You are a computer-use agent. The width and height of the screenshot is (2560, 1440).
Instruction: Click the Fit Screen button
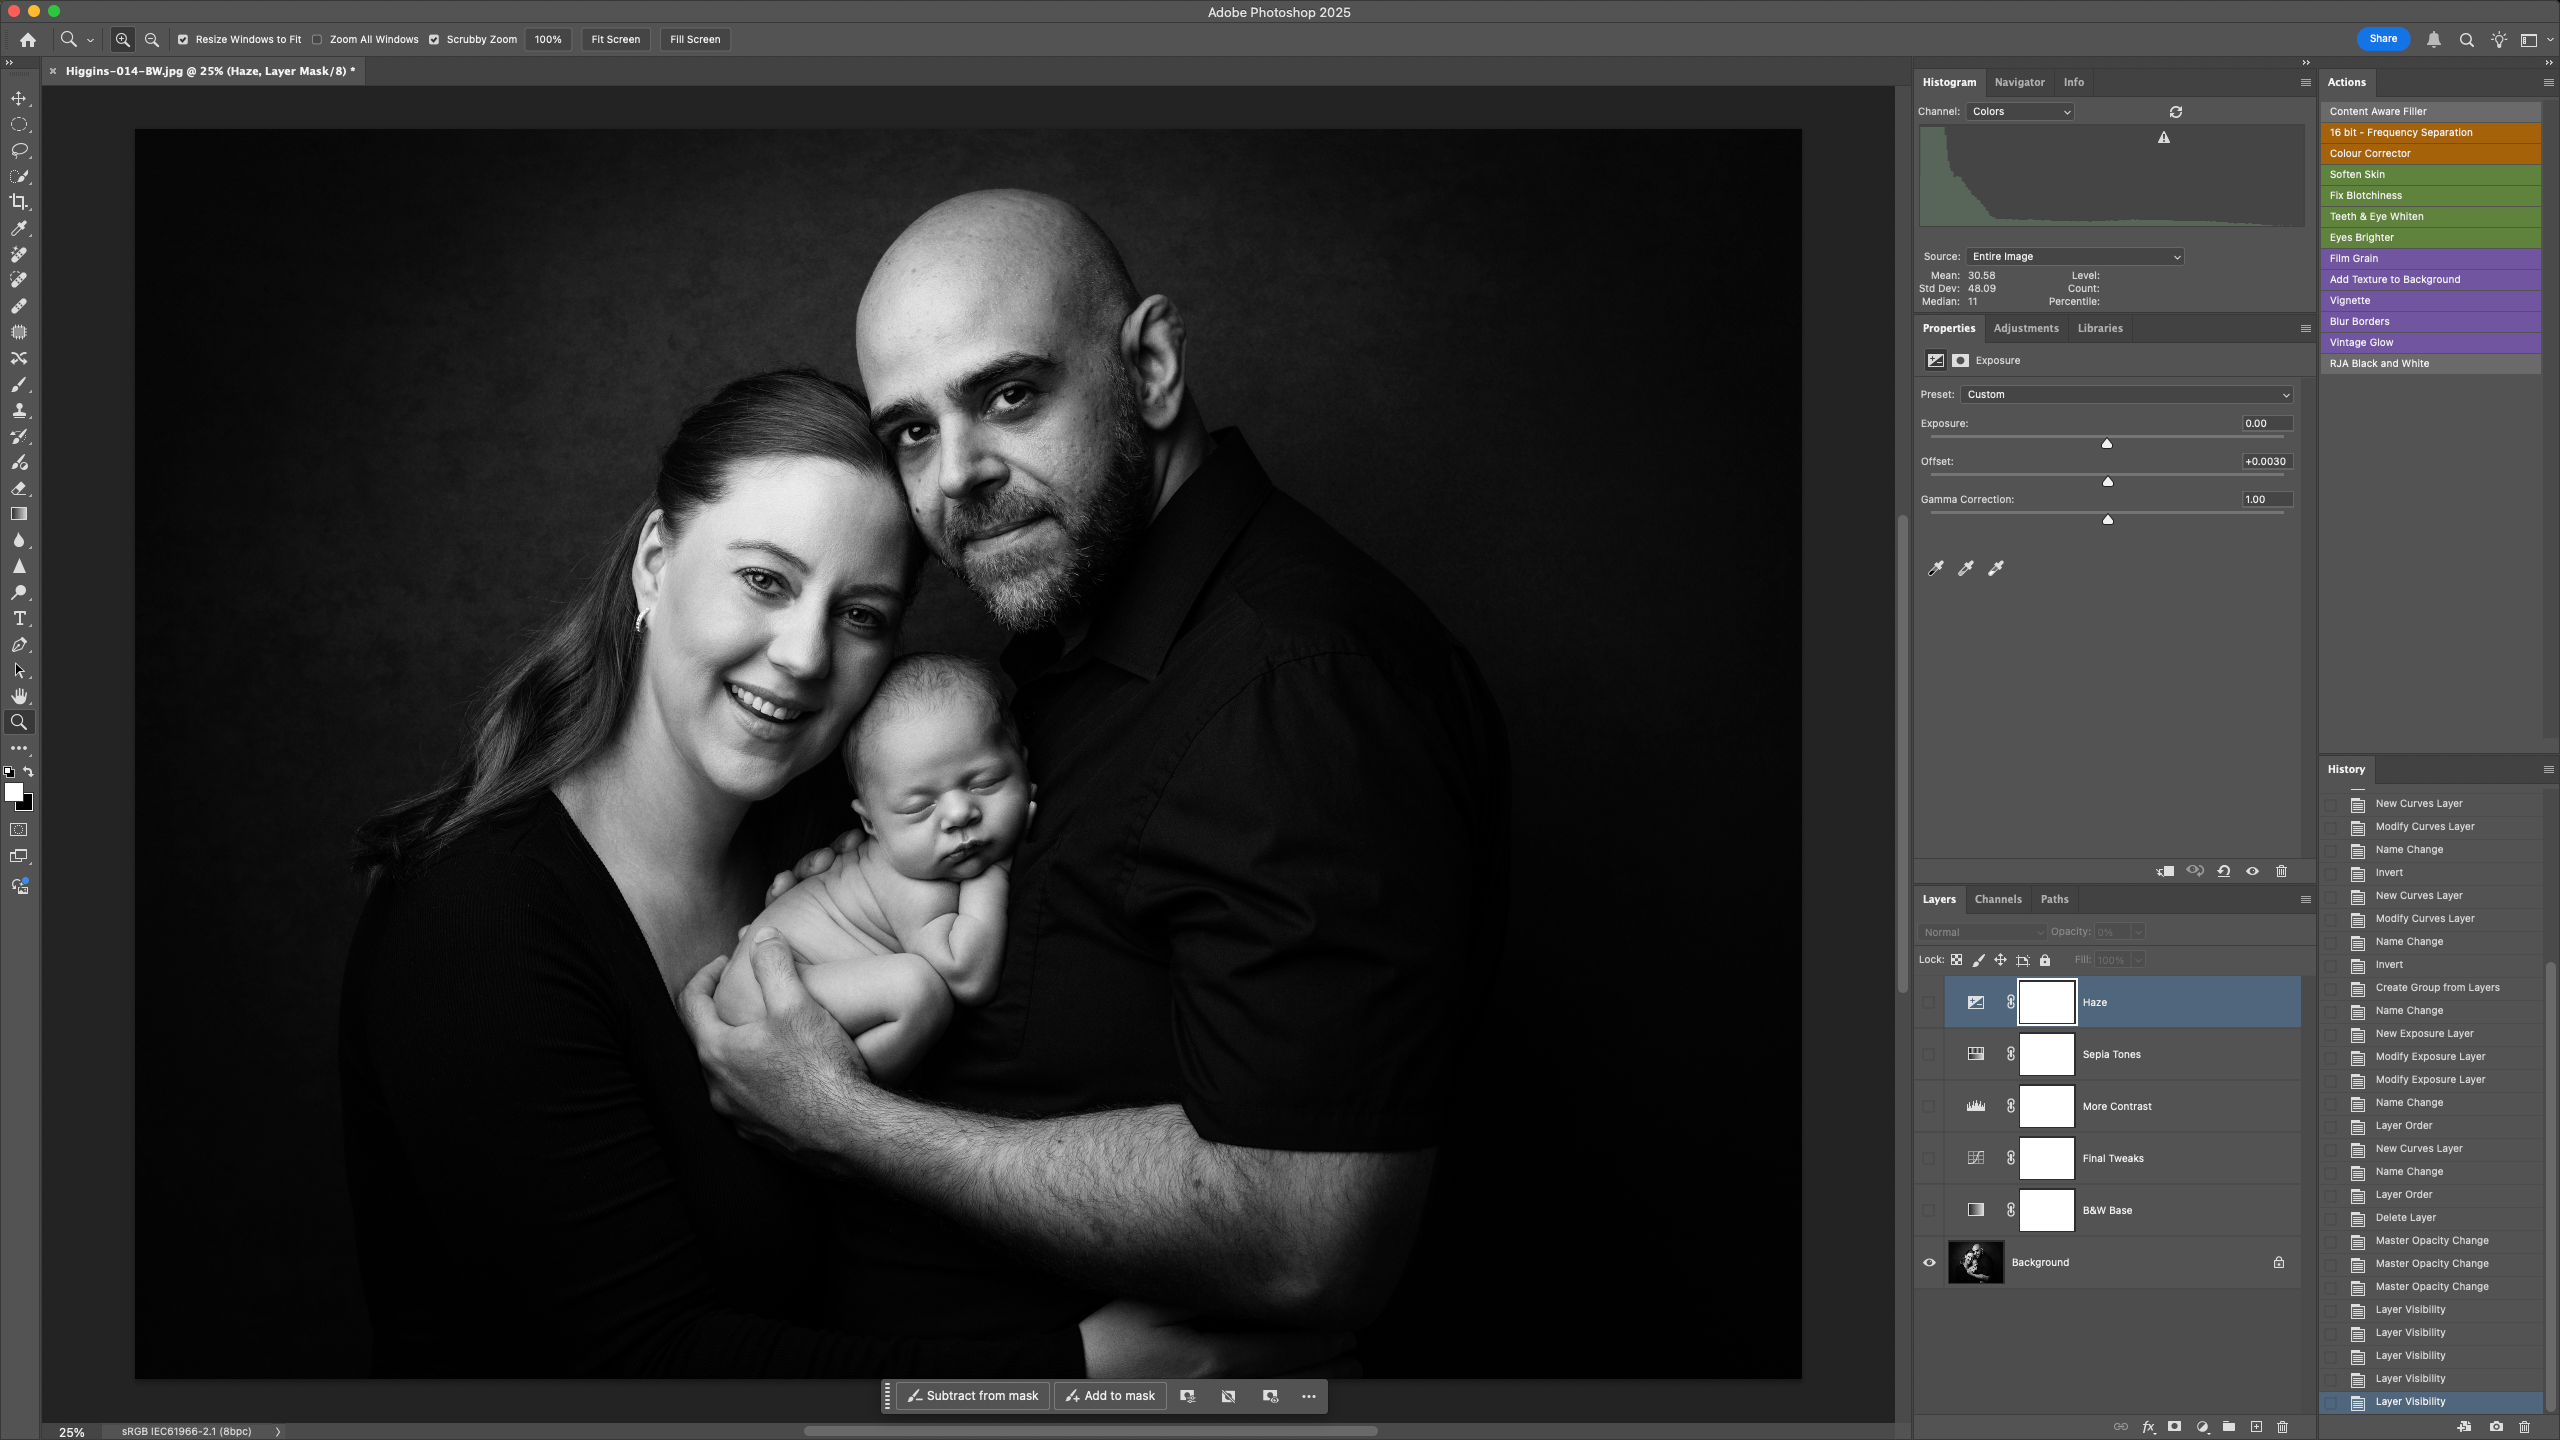tap(615, 40)
